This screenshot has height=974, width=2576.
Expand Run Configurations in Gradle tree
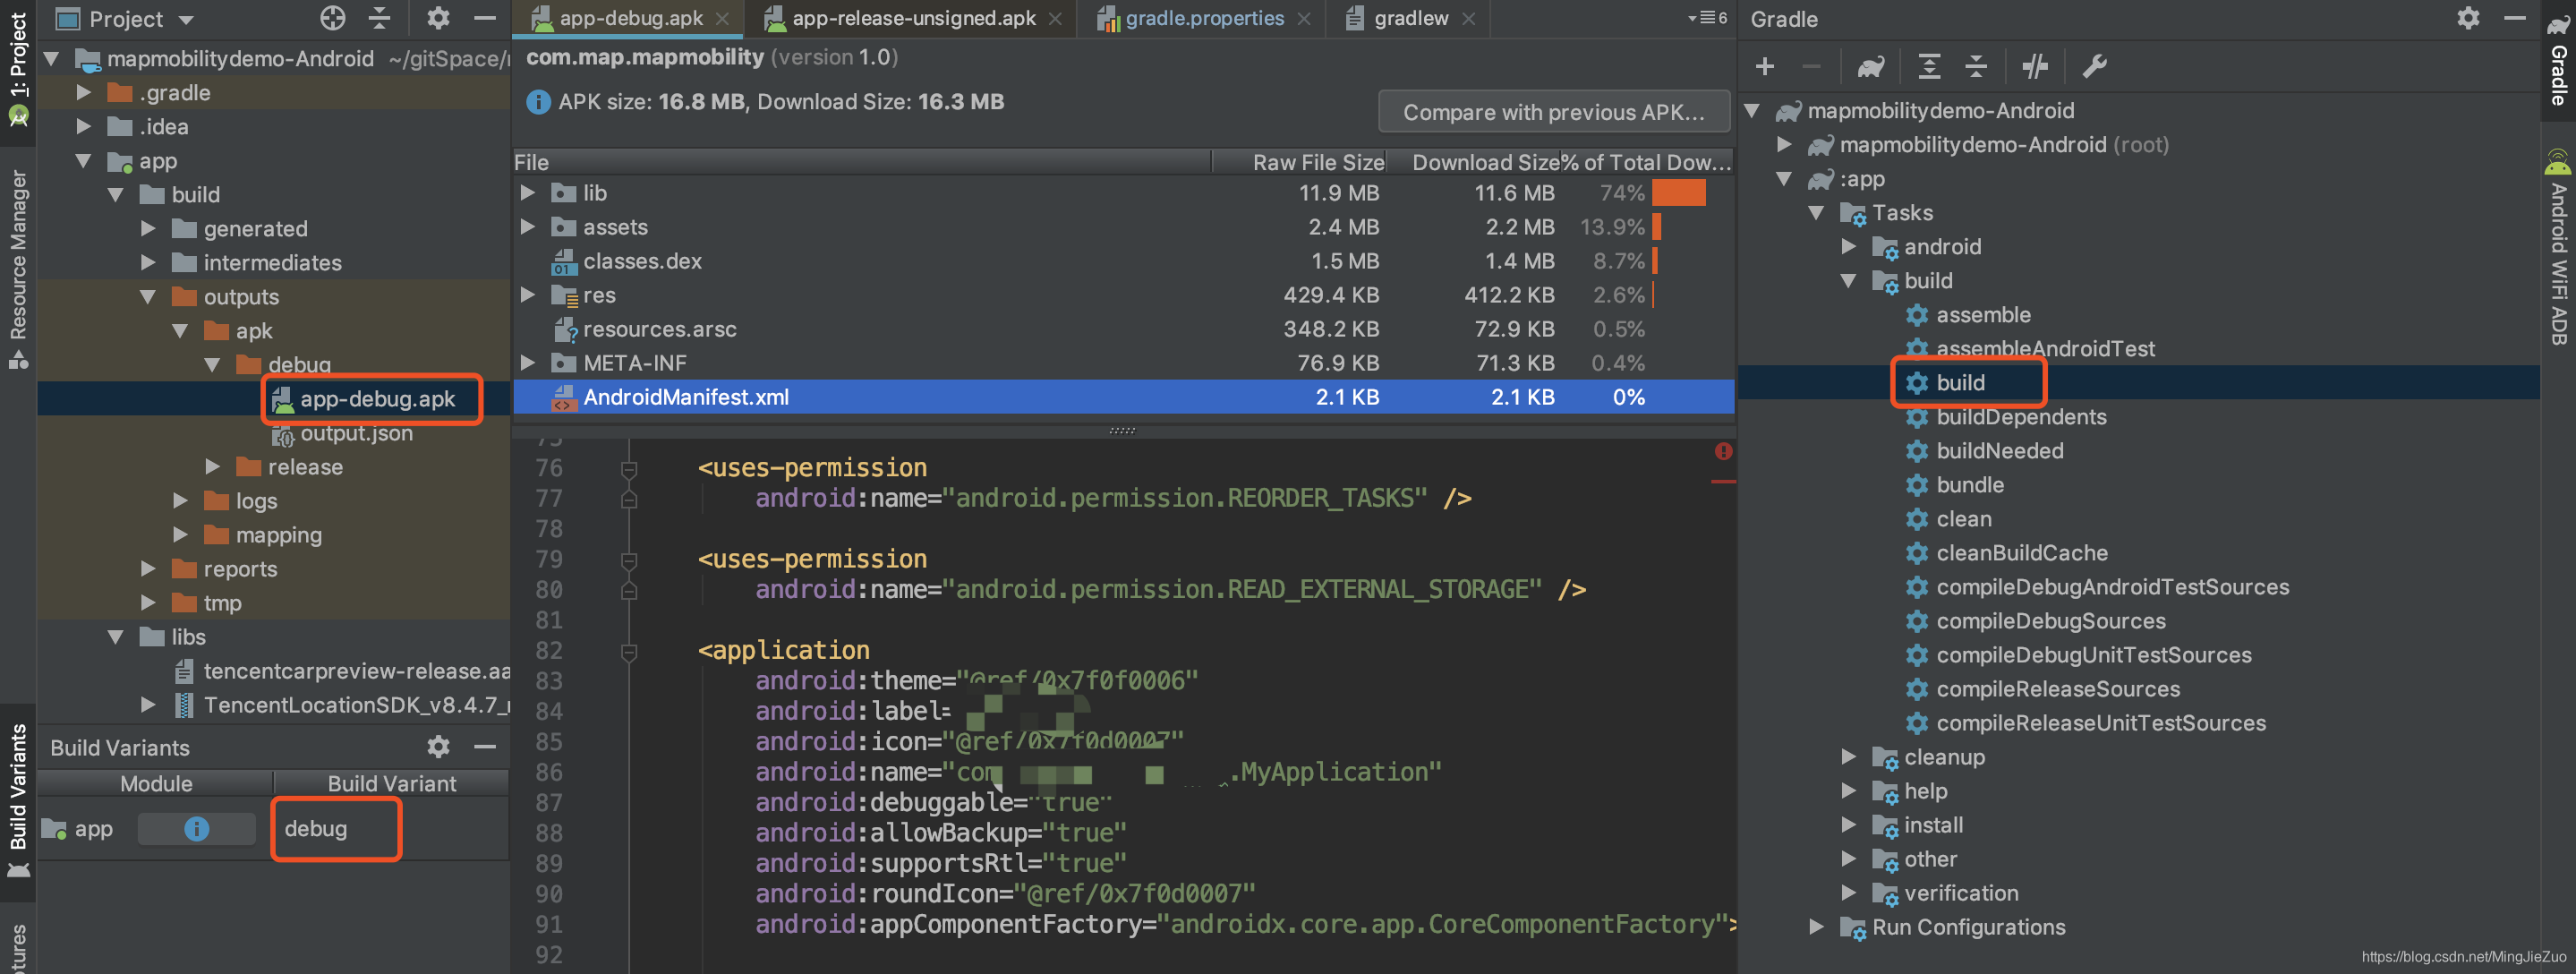click(1816, 927)
